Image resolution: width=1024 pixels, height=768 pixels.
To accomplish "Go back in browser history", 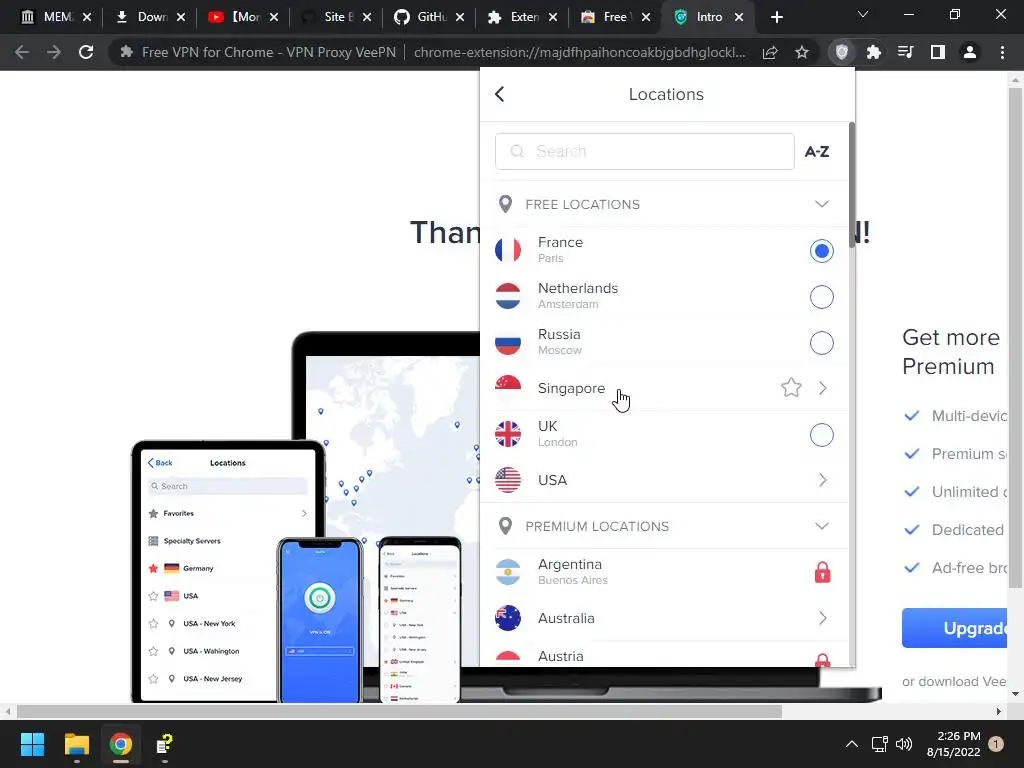I will tap(22, 52).
